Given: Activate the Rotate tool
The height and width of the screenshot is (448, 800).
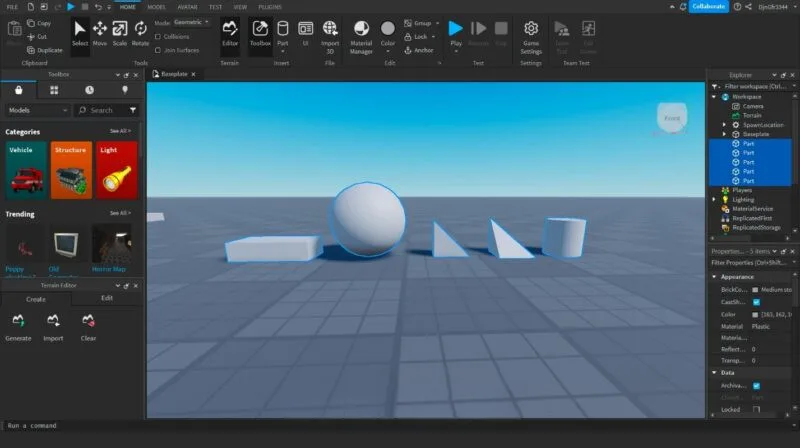Looking at the screenshot, I should click(x=140, y=34).
